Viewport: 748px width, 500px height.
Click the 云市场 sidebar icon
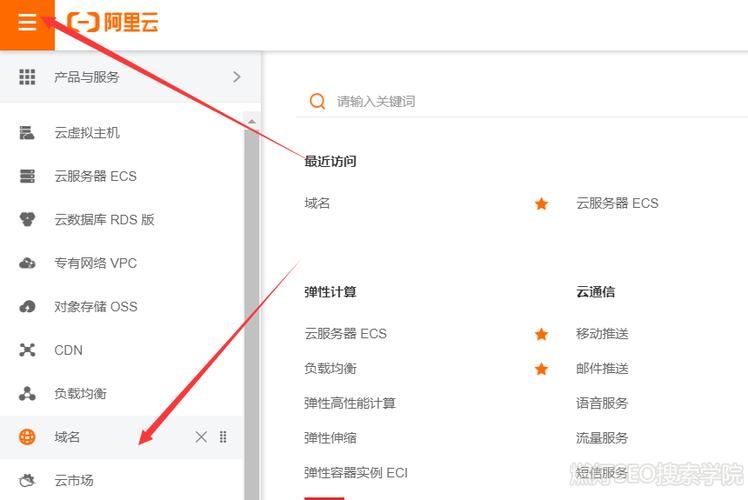click(27, 480)
